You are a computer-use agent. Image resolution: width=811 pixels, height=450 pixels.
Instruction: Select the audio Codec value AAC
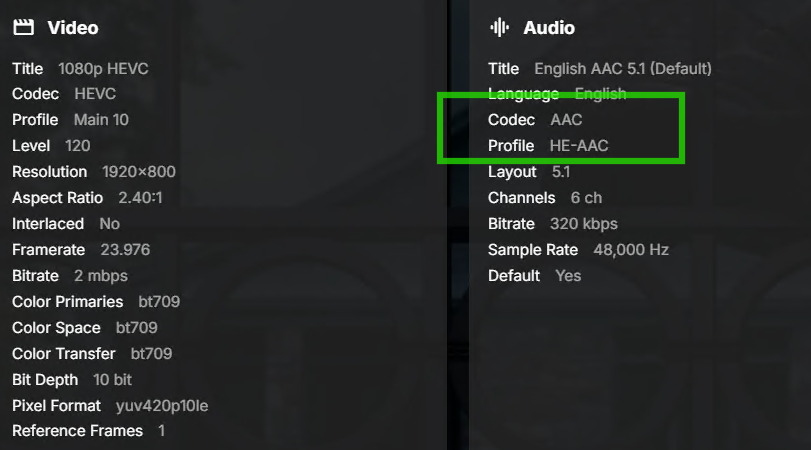click(566, 120)
